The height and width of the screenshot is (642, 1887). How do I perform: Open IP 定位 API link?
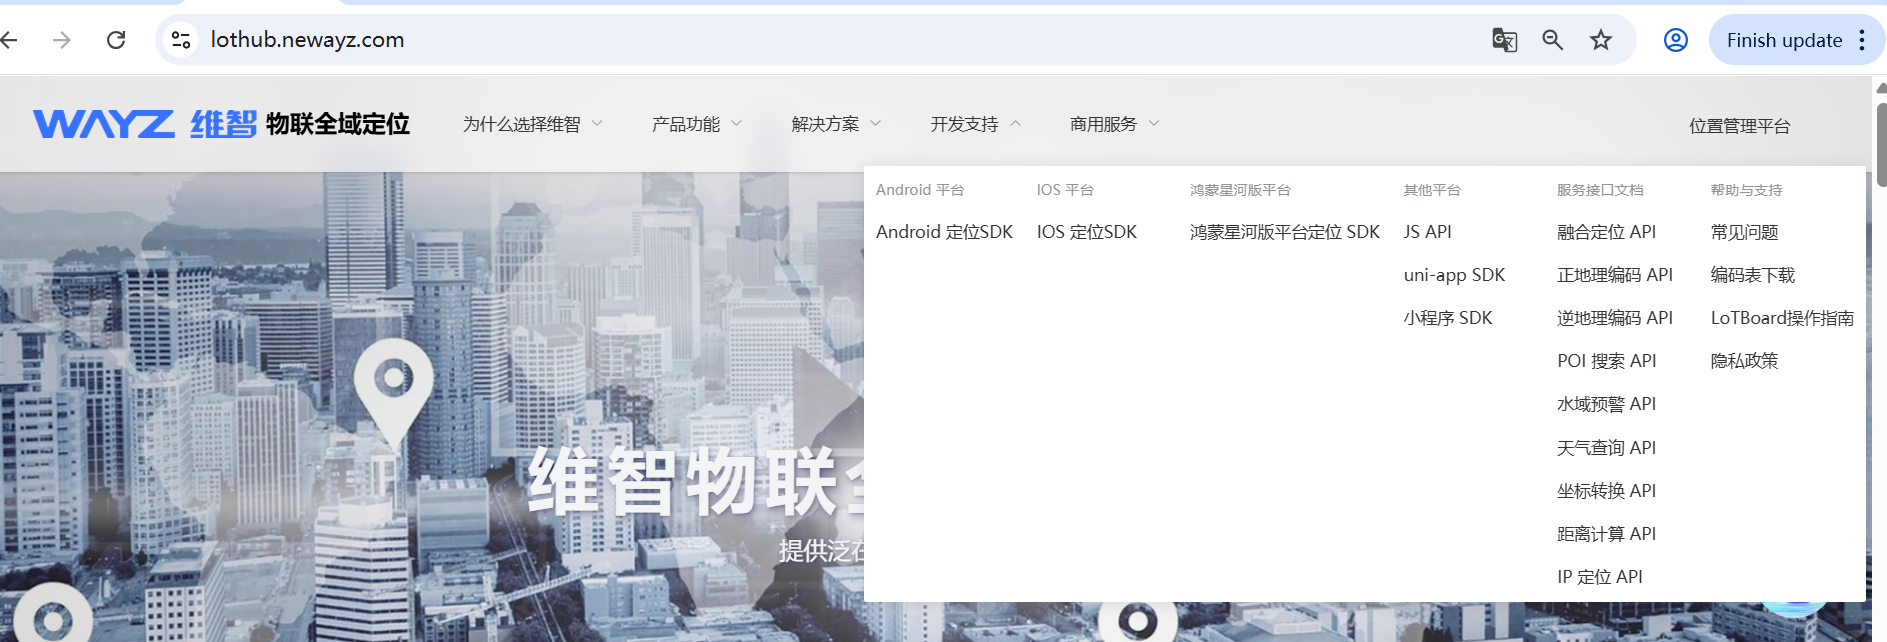[x=1599, y=577]
